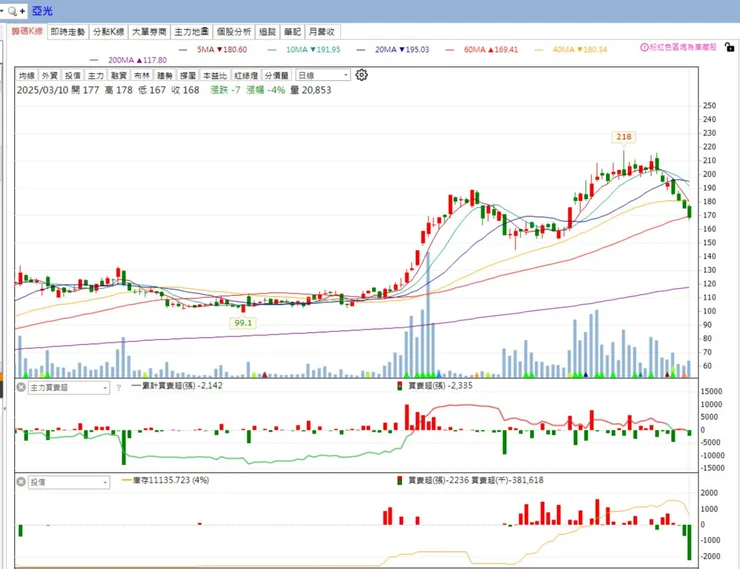740x569 pixels.
Task: Switch to 主力地圖 tab
Action: [192, 32]
